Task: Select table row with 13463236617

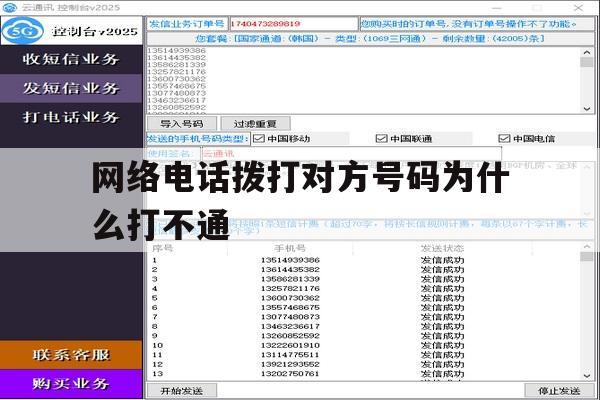Action: (x=364, y=327)
